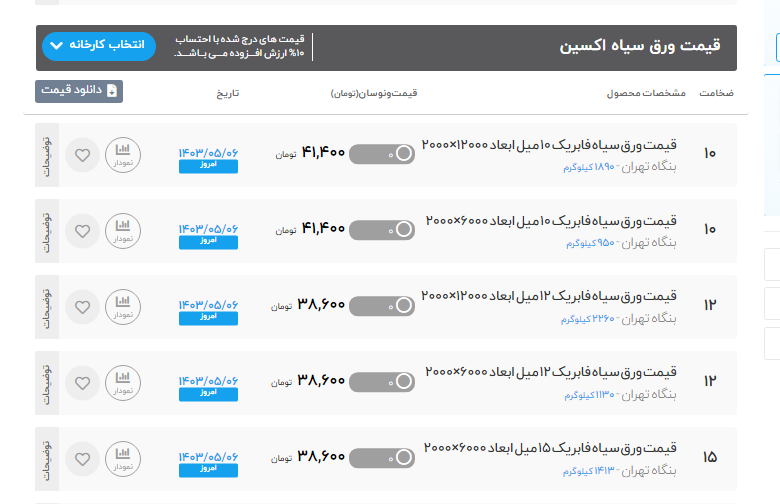Image resolution: width=780 pixels, height=504 pixels.
Task: Switch the price toggle for 12mm 2000×12000 sheet
Action: click(x=382, y=305)
